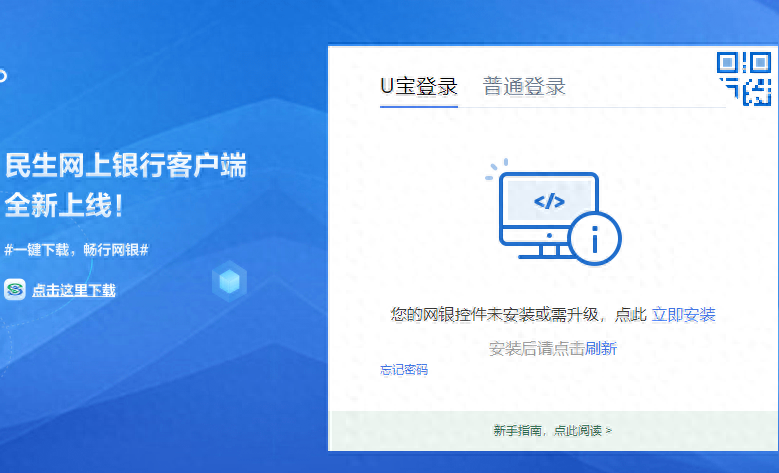Click the 刷新 link after install
The image size is (779, 473).
click(x=601, y=348)
